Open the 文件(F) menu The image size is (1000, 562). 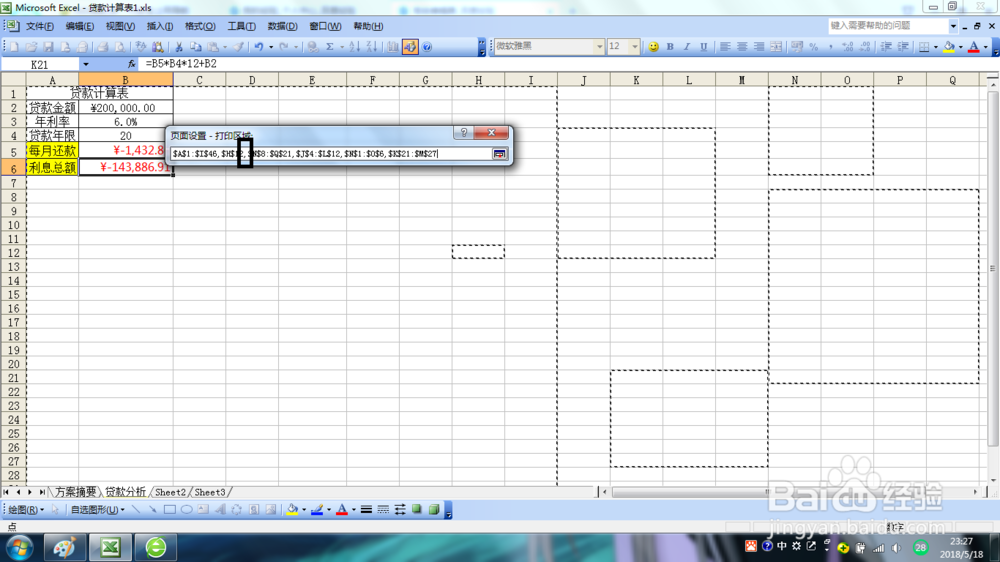(x=40, y=26)
